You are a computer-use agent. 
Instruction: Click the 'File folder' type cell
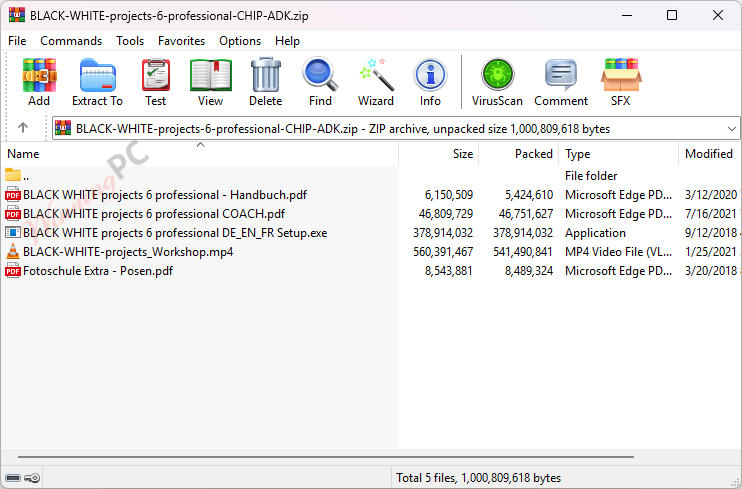pyautogui.click(x=591, y=176)
